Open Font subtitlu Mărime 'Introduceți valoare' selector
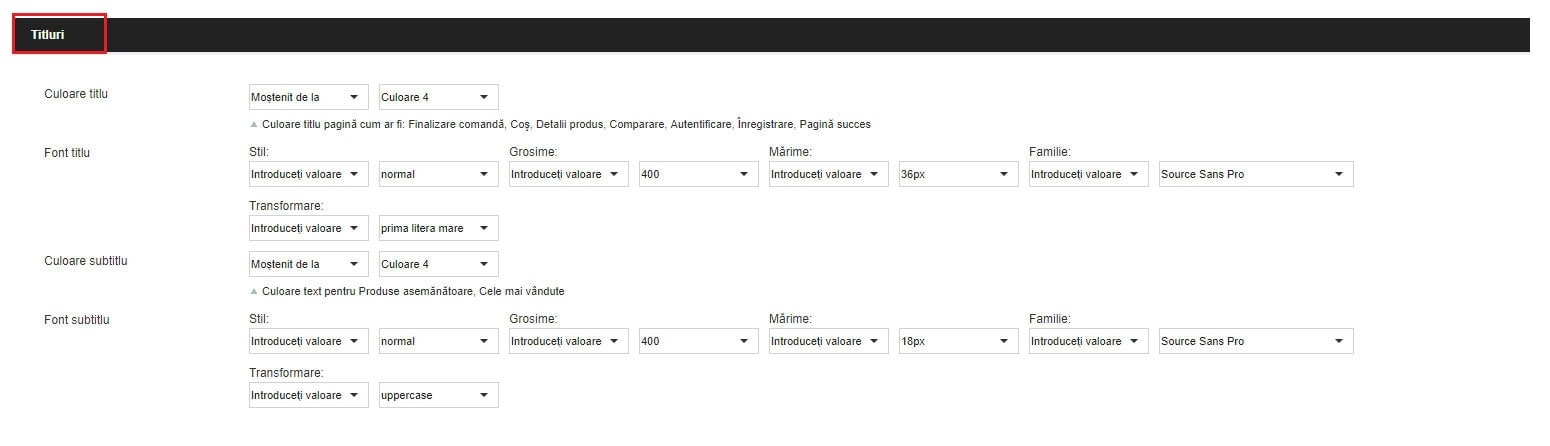The width and height of the screenshot is (1550, 446). point(828,341)
